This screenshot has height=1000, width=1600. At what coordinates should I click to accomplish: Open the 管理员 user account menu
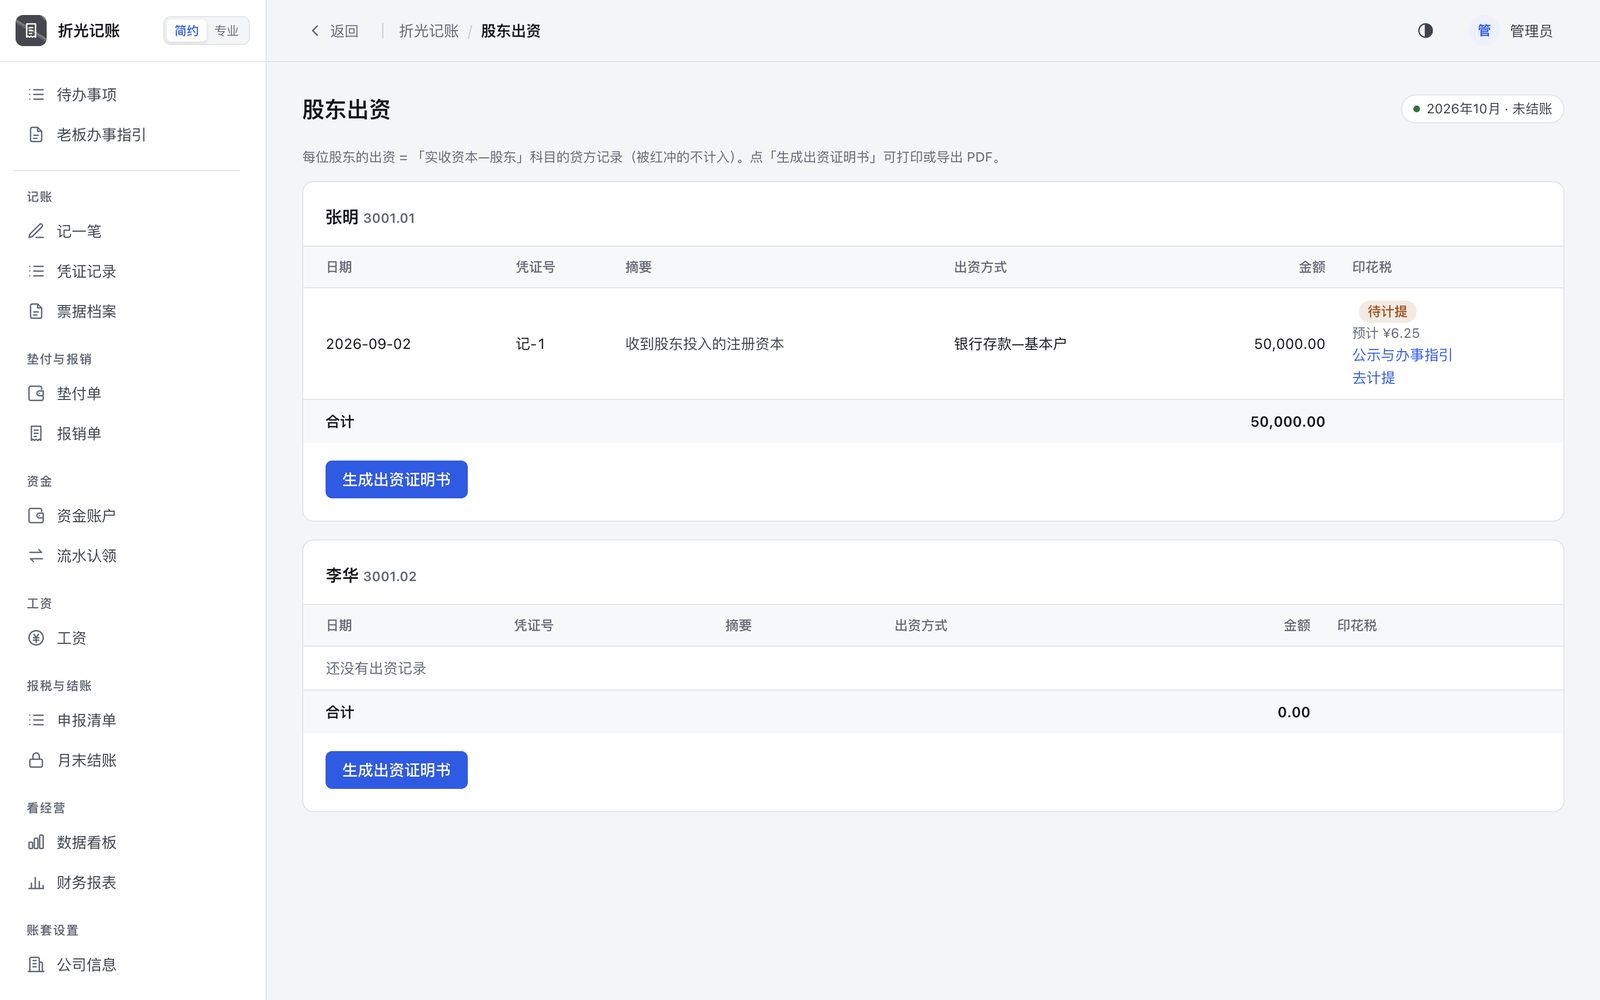point(1513,31)
